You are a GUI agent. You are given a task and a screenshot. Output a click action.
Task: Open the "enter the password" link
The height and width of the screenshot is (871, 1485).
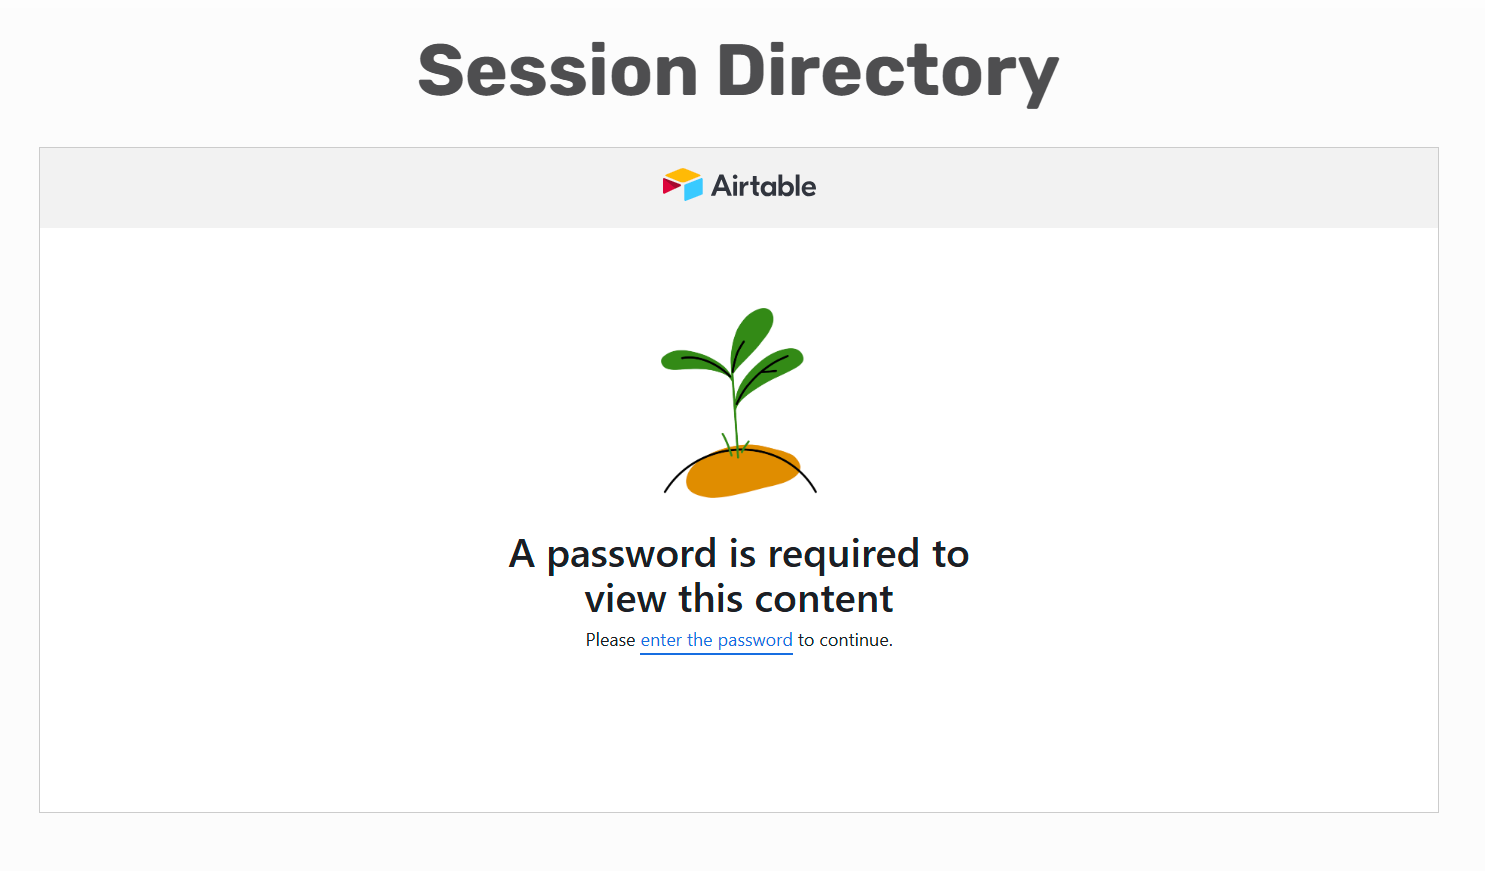click(x=716, y=640)
